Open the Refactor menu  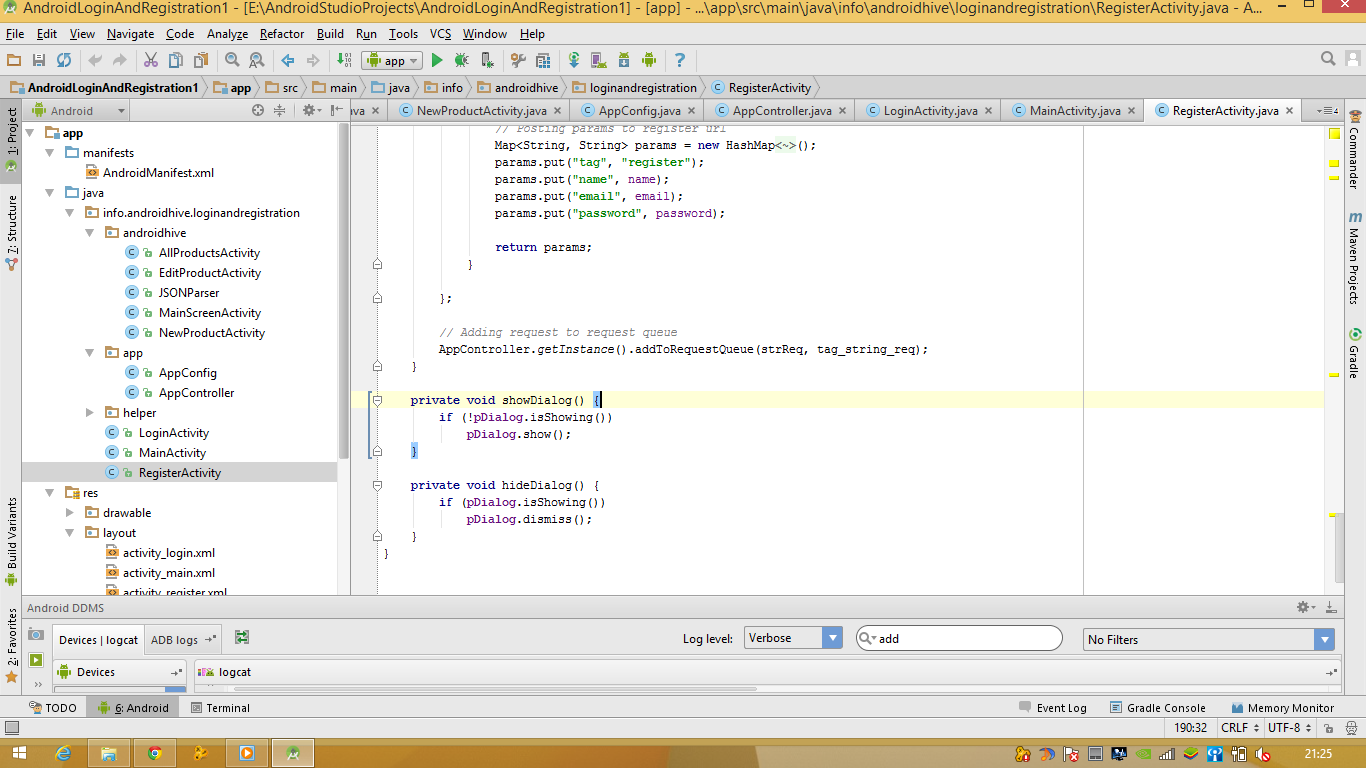pos(281,34)
